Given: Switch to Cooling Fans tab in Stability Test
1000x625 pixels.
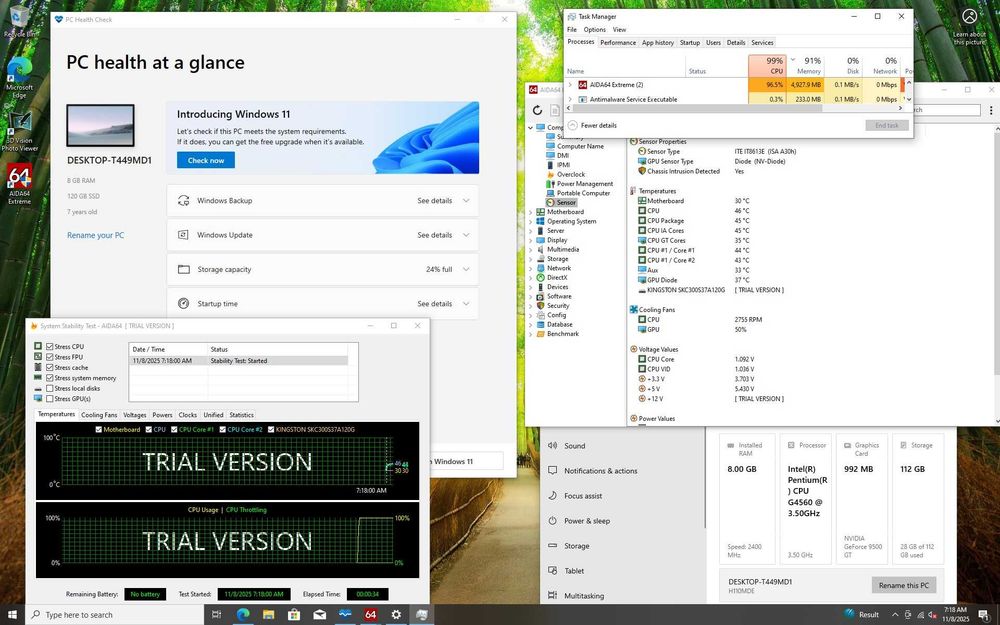Looking at the screenshot, I should click(x=99, y=415).
